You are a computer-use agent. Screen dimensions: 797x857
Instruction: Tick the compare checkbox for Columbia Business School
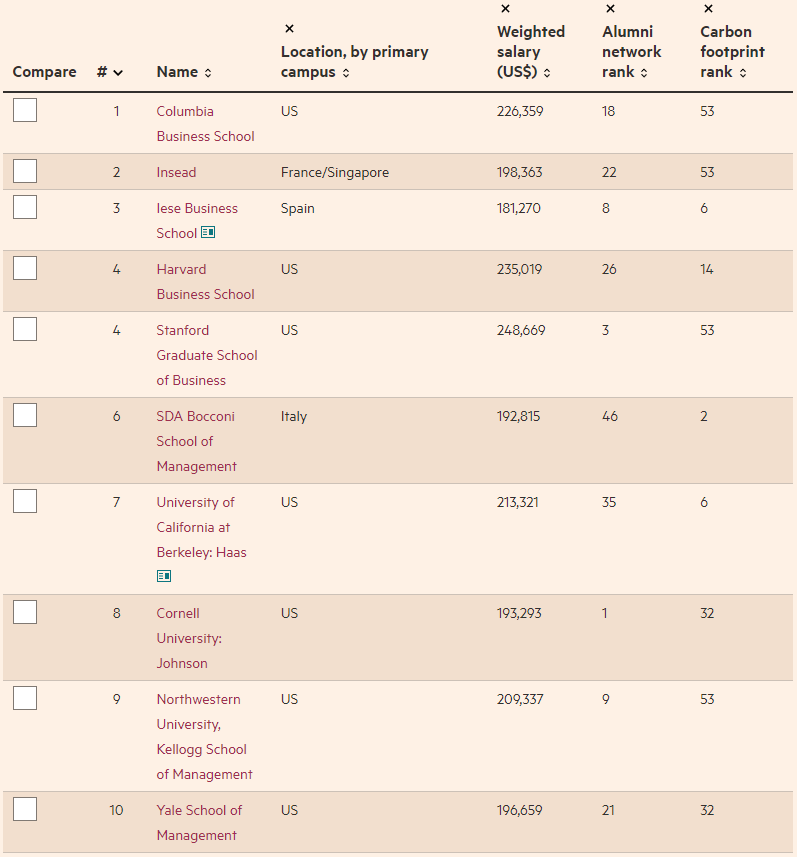click(x=25, y=110)
